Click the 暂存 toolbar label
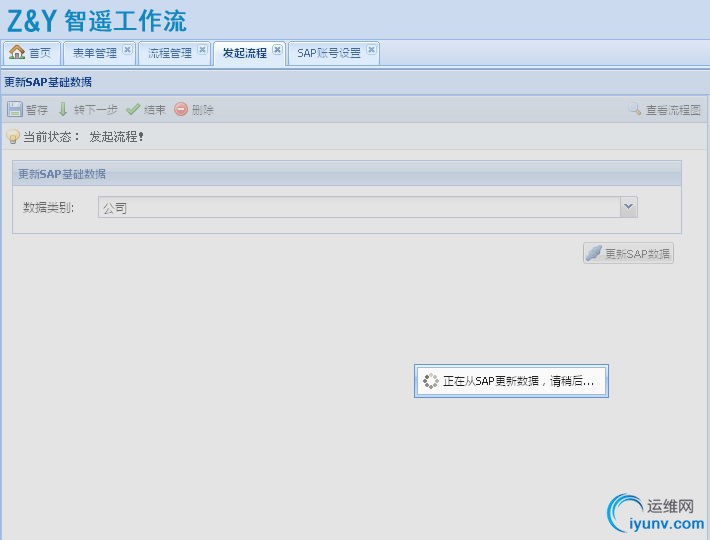 coord(37,110)
